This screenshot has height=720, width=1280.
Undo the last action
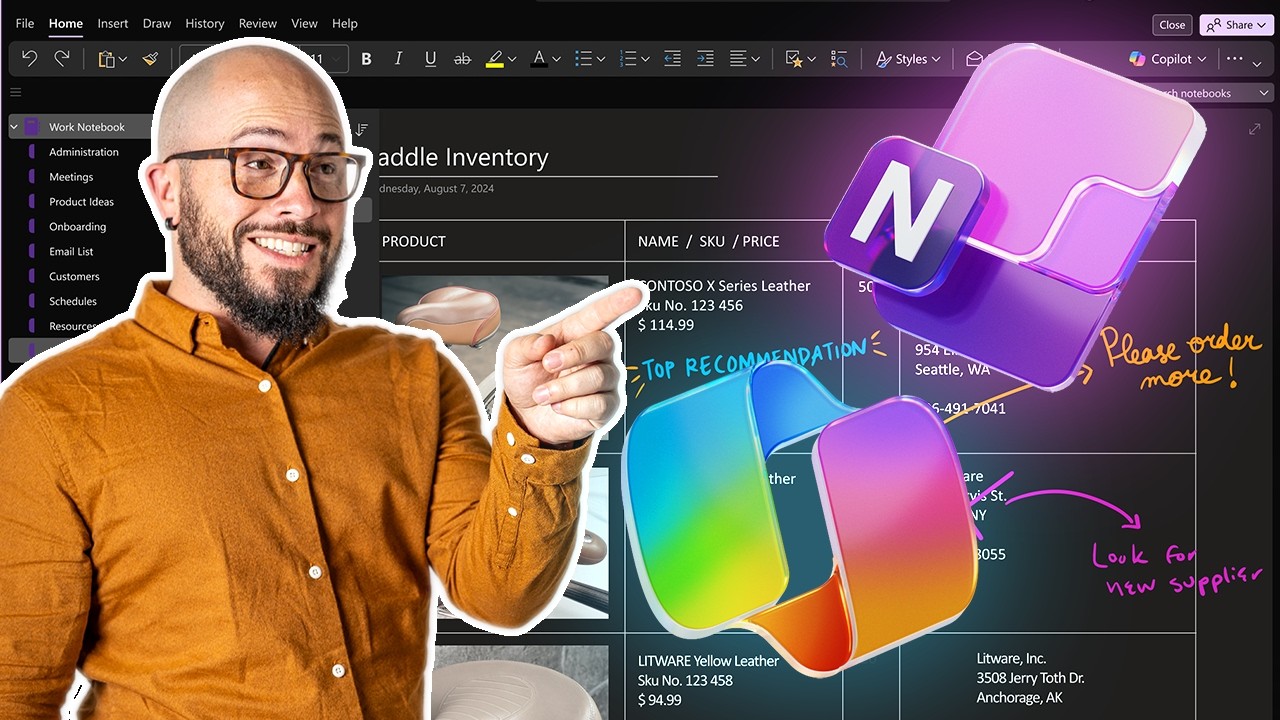(29, 59)
